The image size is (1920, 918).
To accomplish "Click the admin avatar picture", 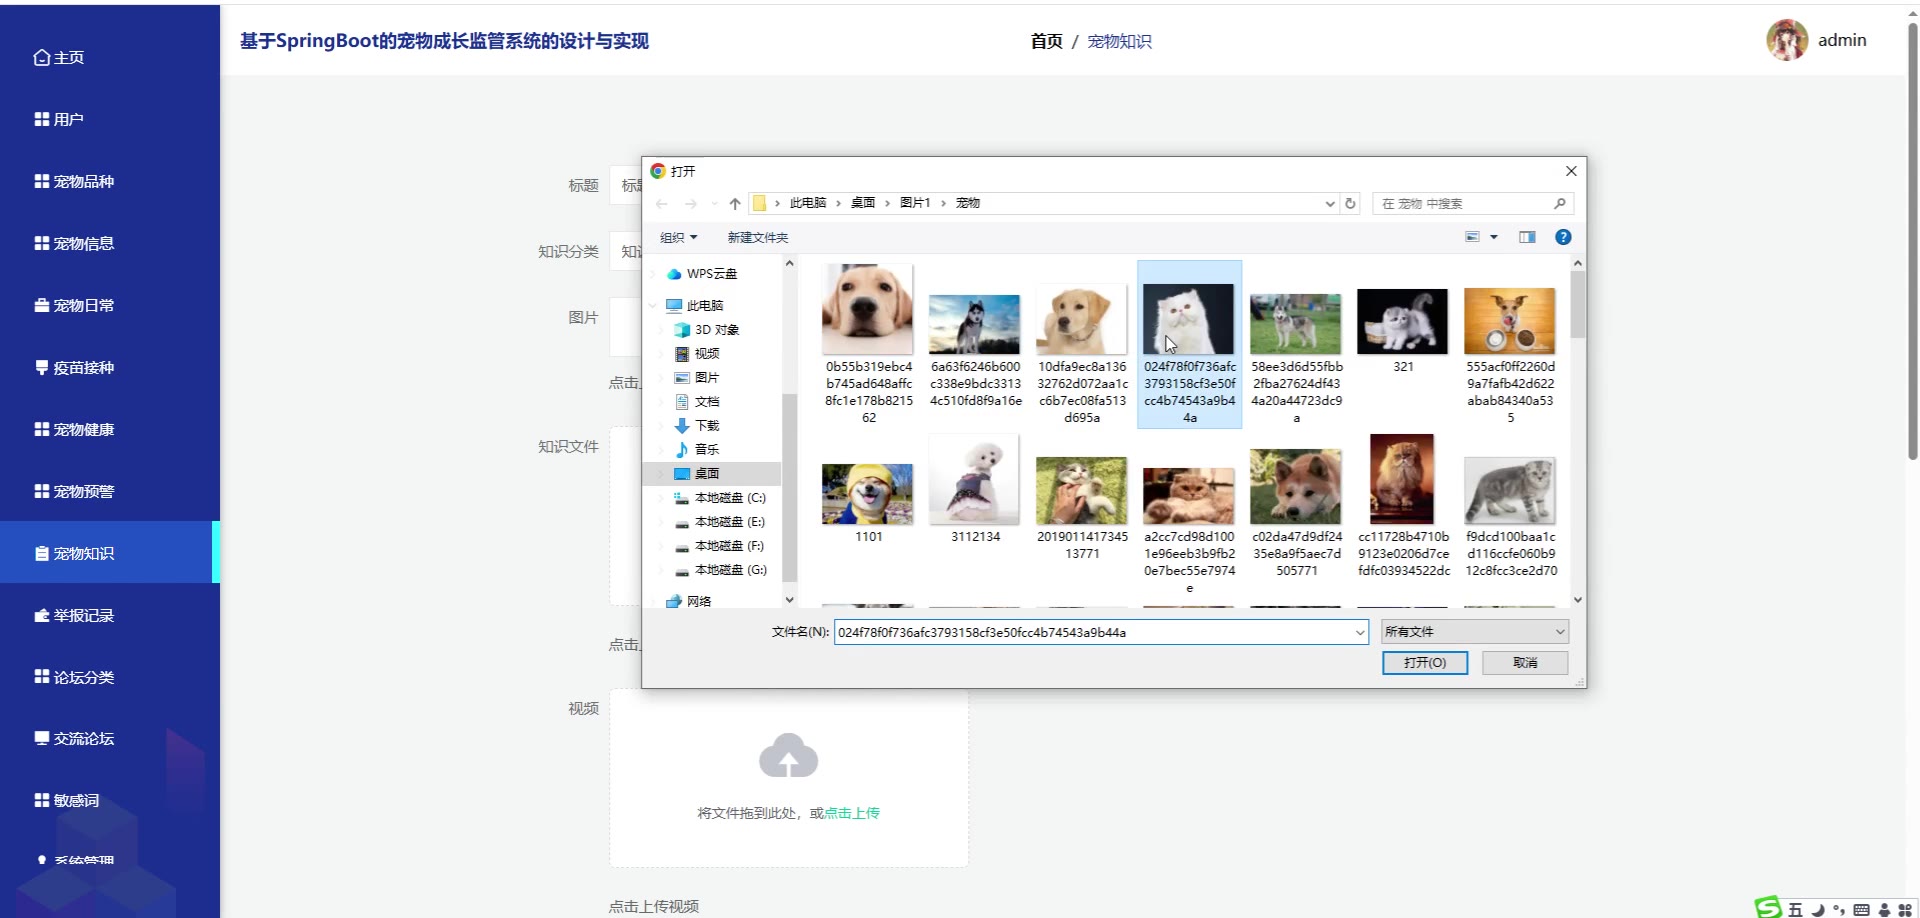I will [1787, 40].
